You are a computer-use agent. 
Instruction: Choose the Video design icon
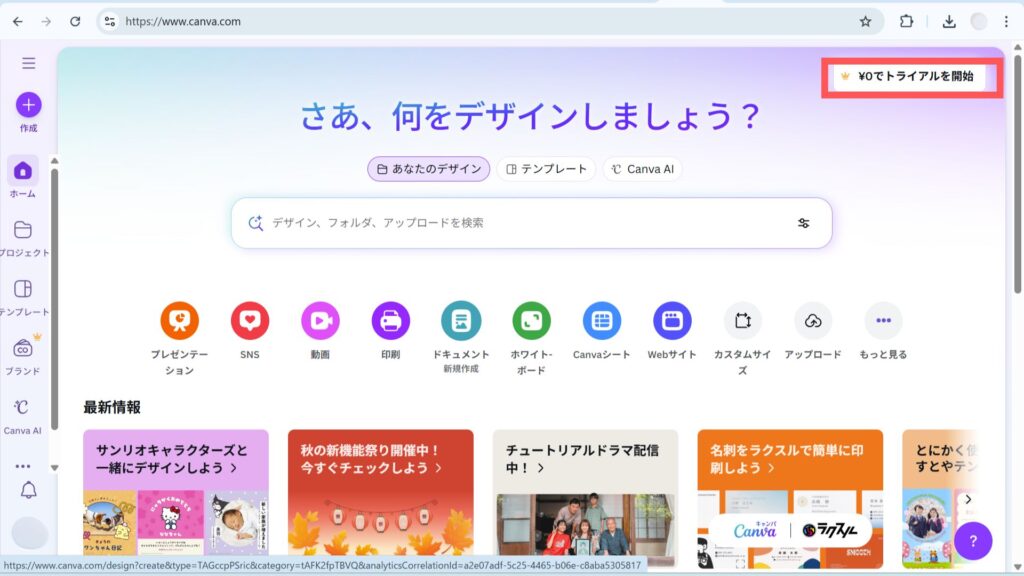[x=320, y=321]
